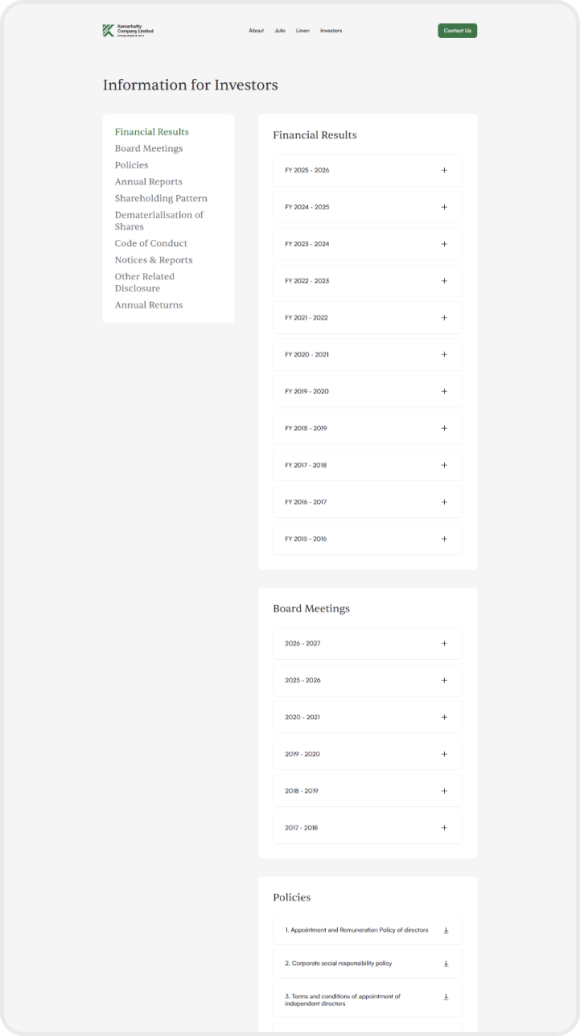Click plus icon for 2017 - 2018 meetings
The height and width of the screenshot is (1036, 580).
coord(445,828)
